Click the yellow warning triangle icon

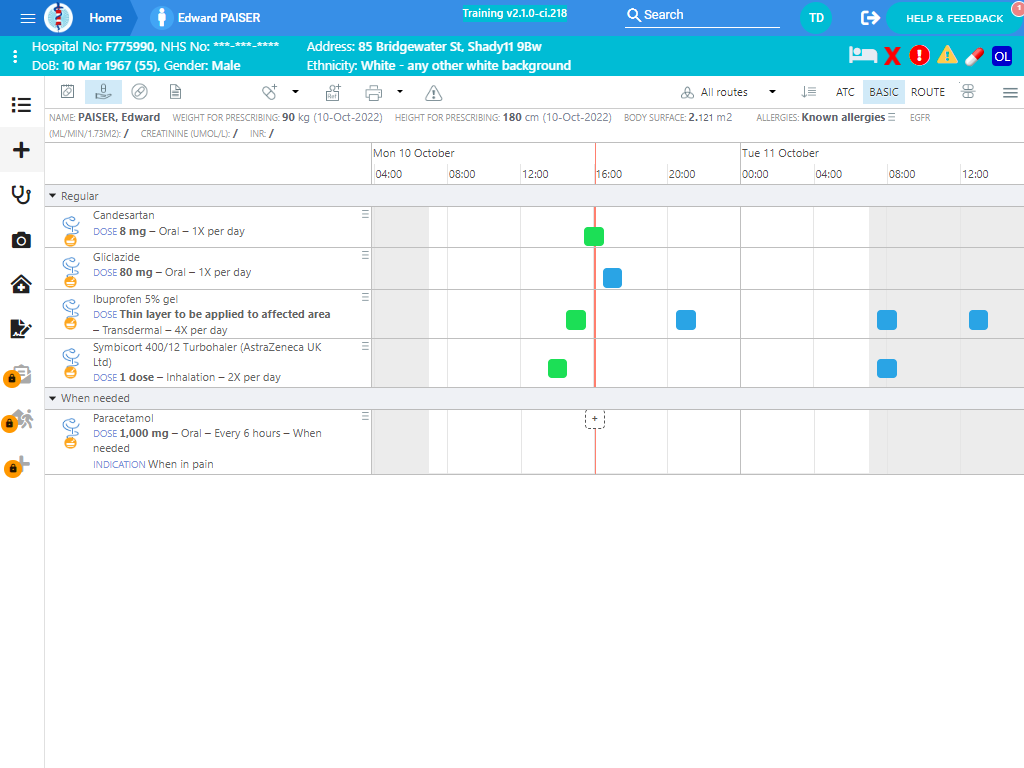(x=947, y=56)
